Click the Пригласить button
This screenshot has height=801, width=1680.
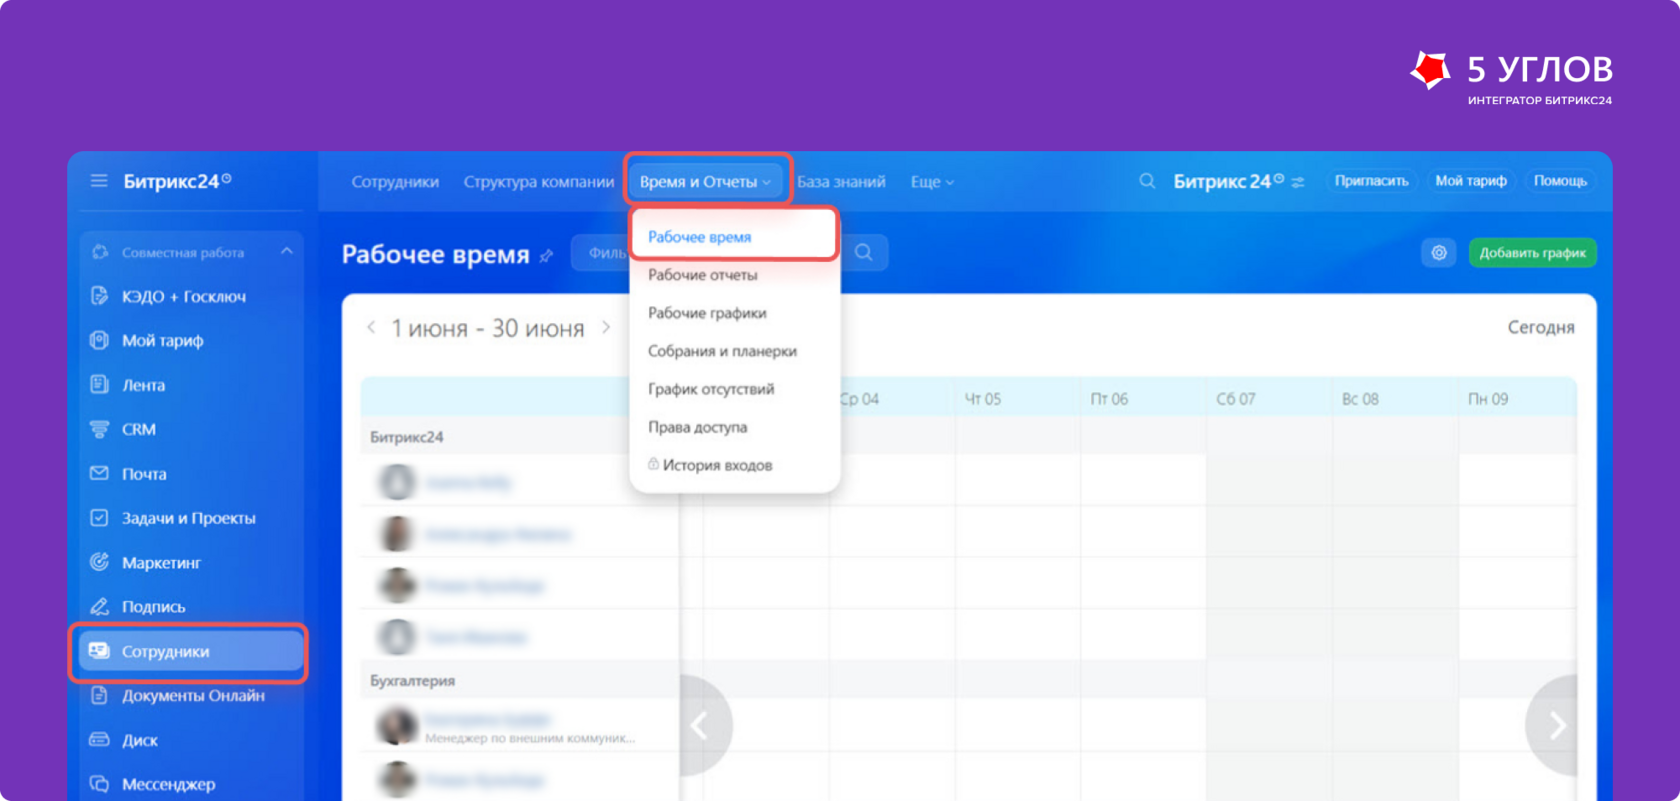click(x=1371, y=181)
